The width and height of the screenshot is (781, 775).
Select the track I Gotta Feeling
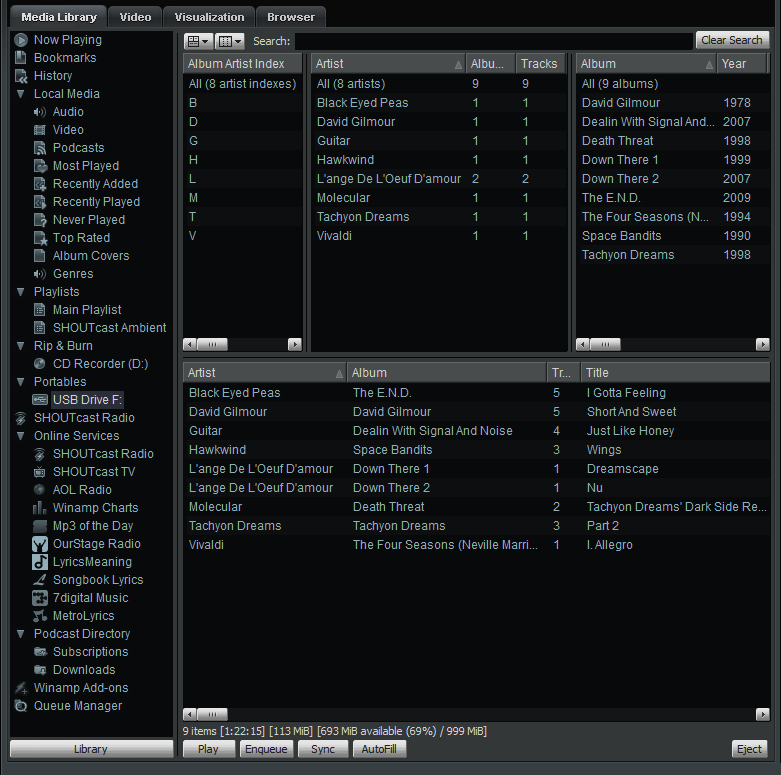coord(476,393)
